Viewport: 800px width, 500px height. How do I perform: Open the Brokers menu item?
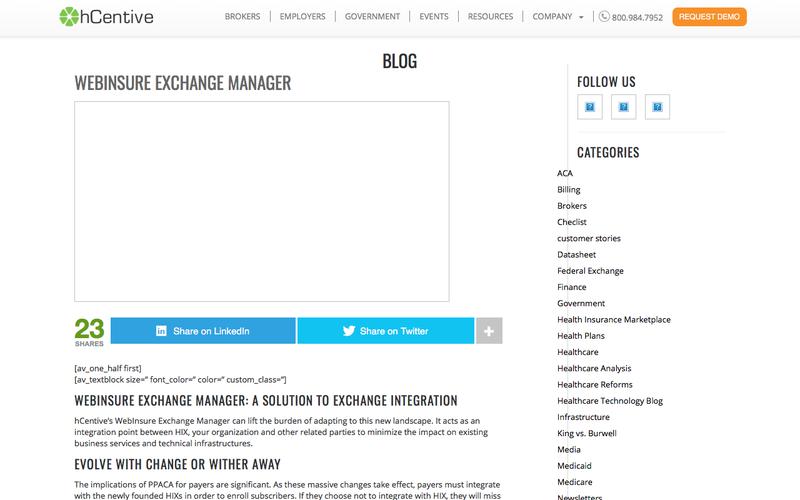pyautogui.click(x=242, y=16)
